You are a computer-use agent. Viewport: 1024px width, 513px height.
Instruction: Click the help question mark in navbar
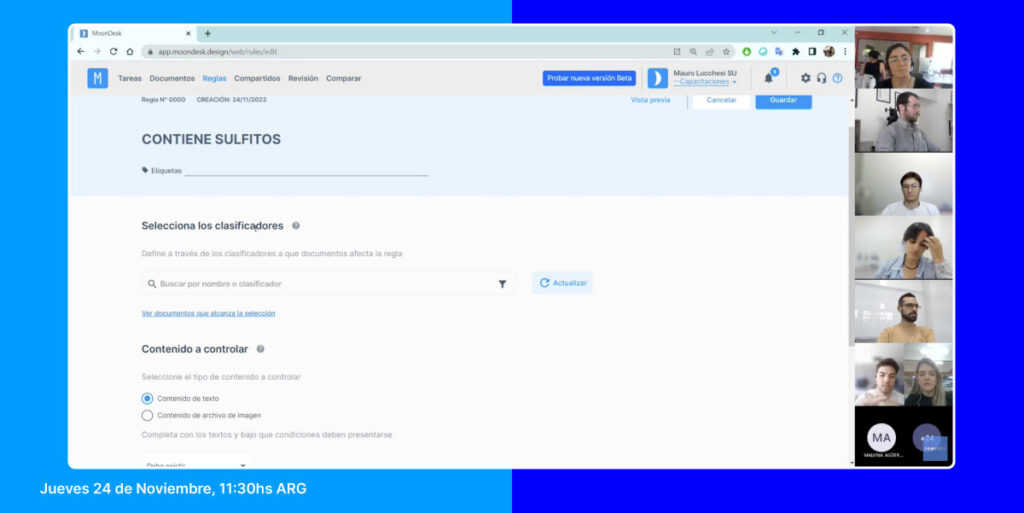click(x=837, y=78)
